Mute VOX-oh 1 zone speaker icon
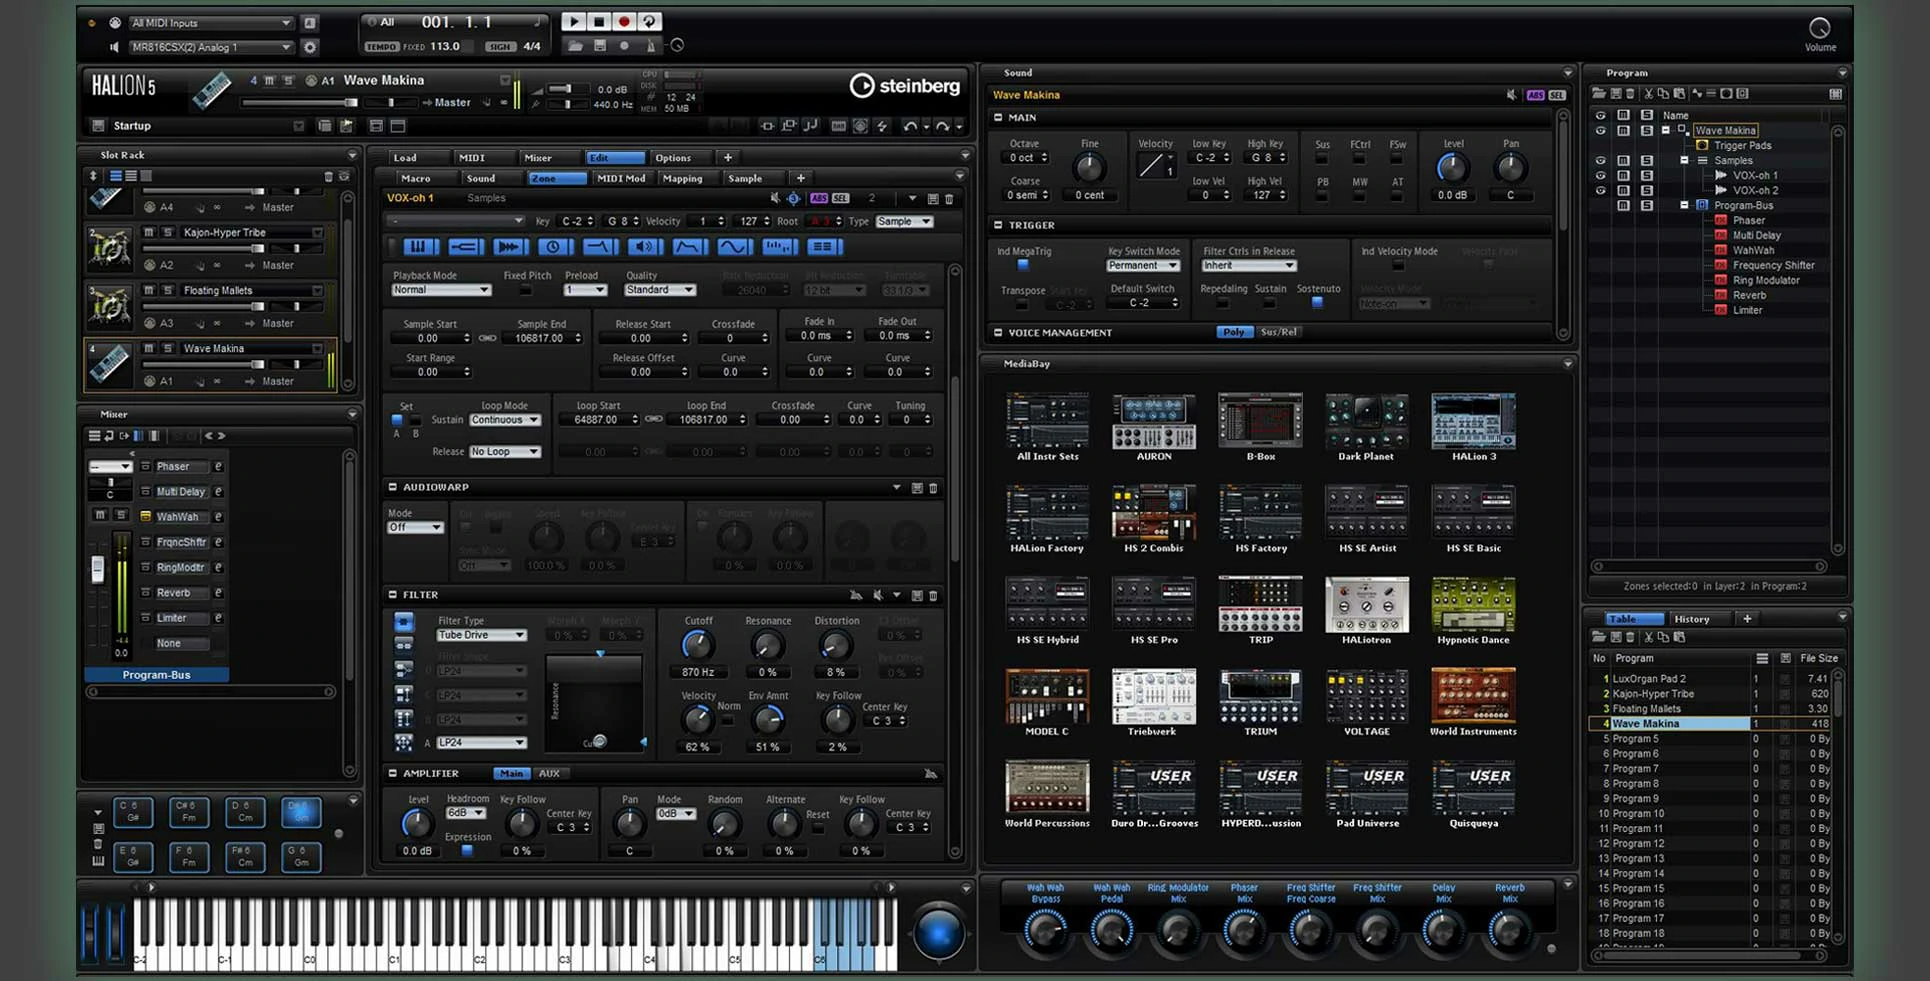Viewport: 1930px width, 981px height. click(775, 198)
